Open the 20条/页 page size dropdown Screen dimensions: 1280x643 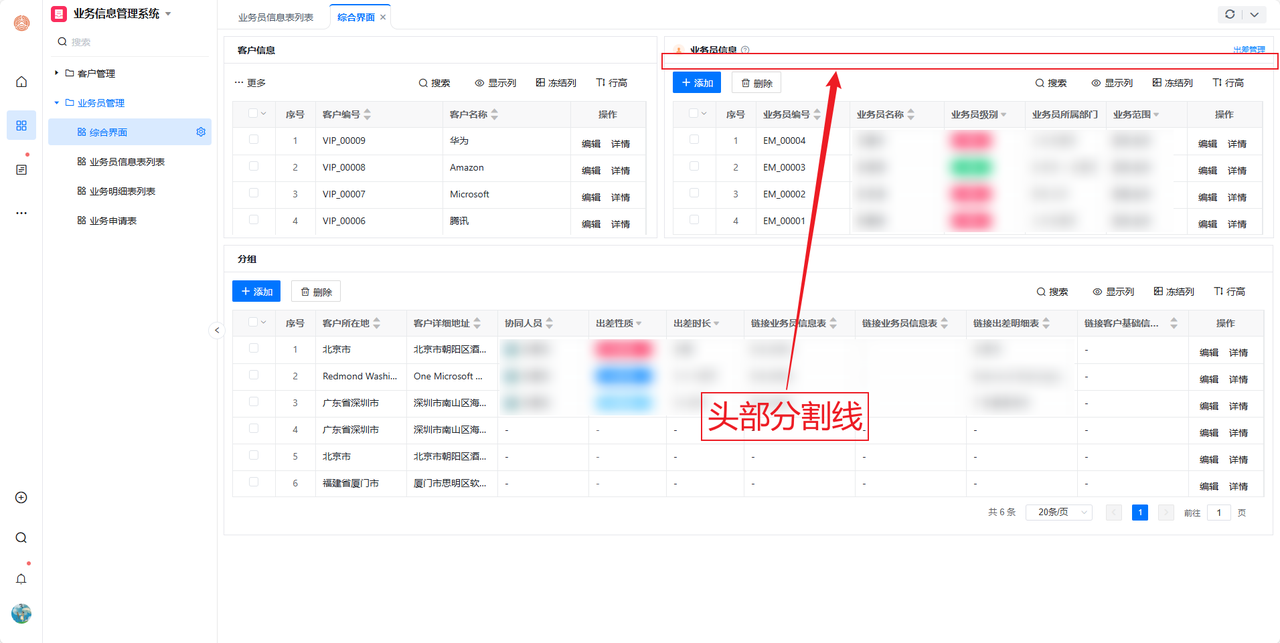tap(1058, 512)
